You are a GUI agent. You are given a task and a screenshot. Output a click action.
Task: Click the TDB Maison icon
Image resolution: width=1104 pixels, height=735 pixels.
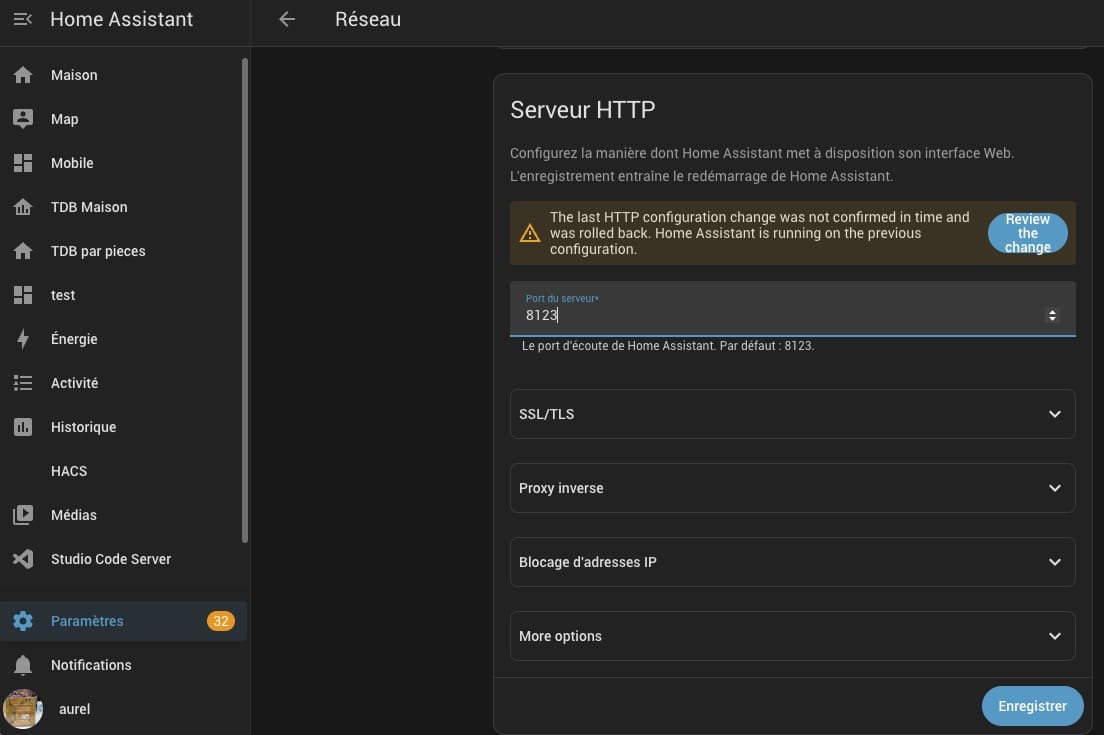pos(23,207)
